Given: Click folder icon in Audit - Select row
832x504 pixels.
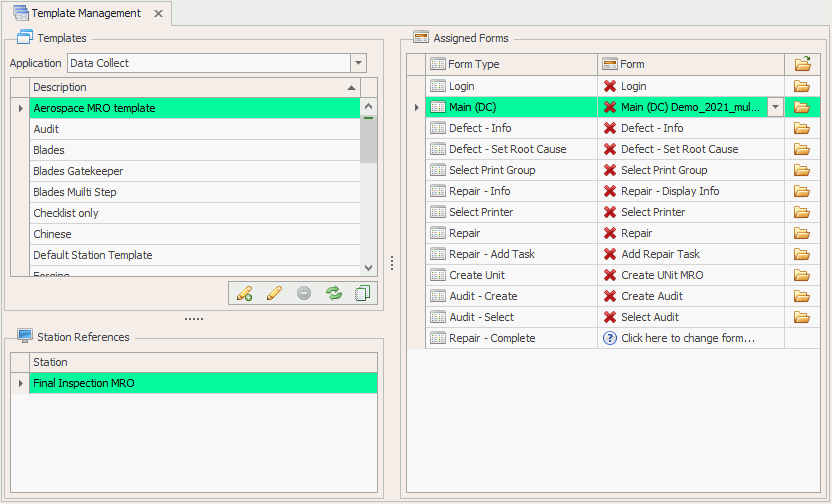Looking at the screenshot, I should tap(801, 317).
